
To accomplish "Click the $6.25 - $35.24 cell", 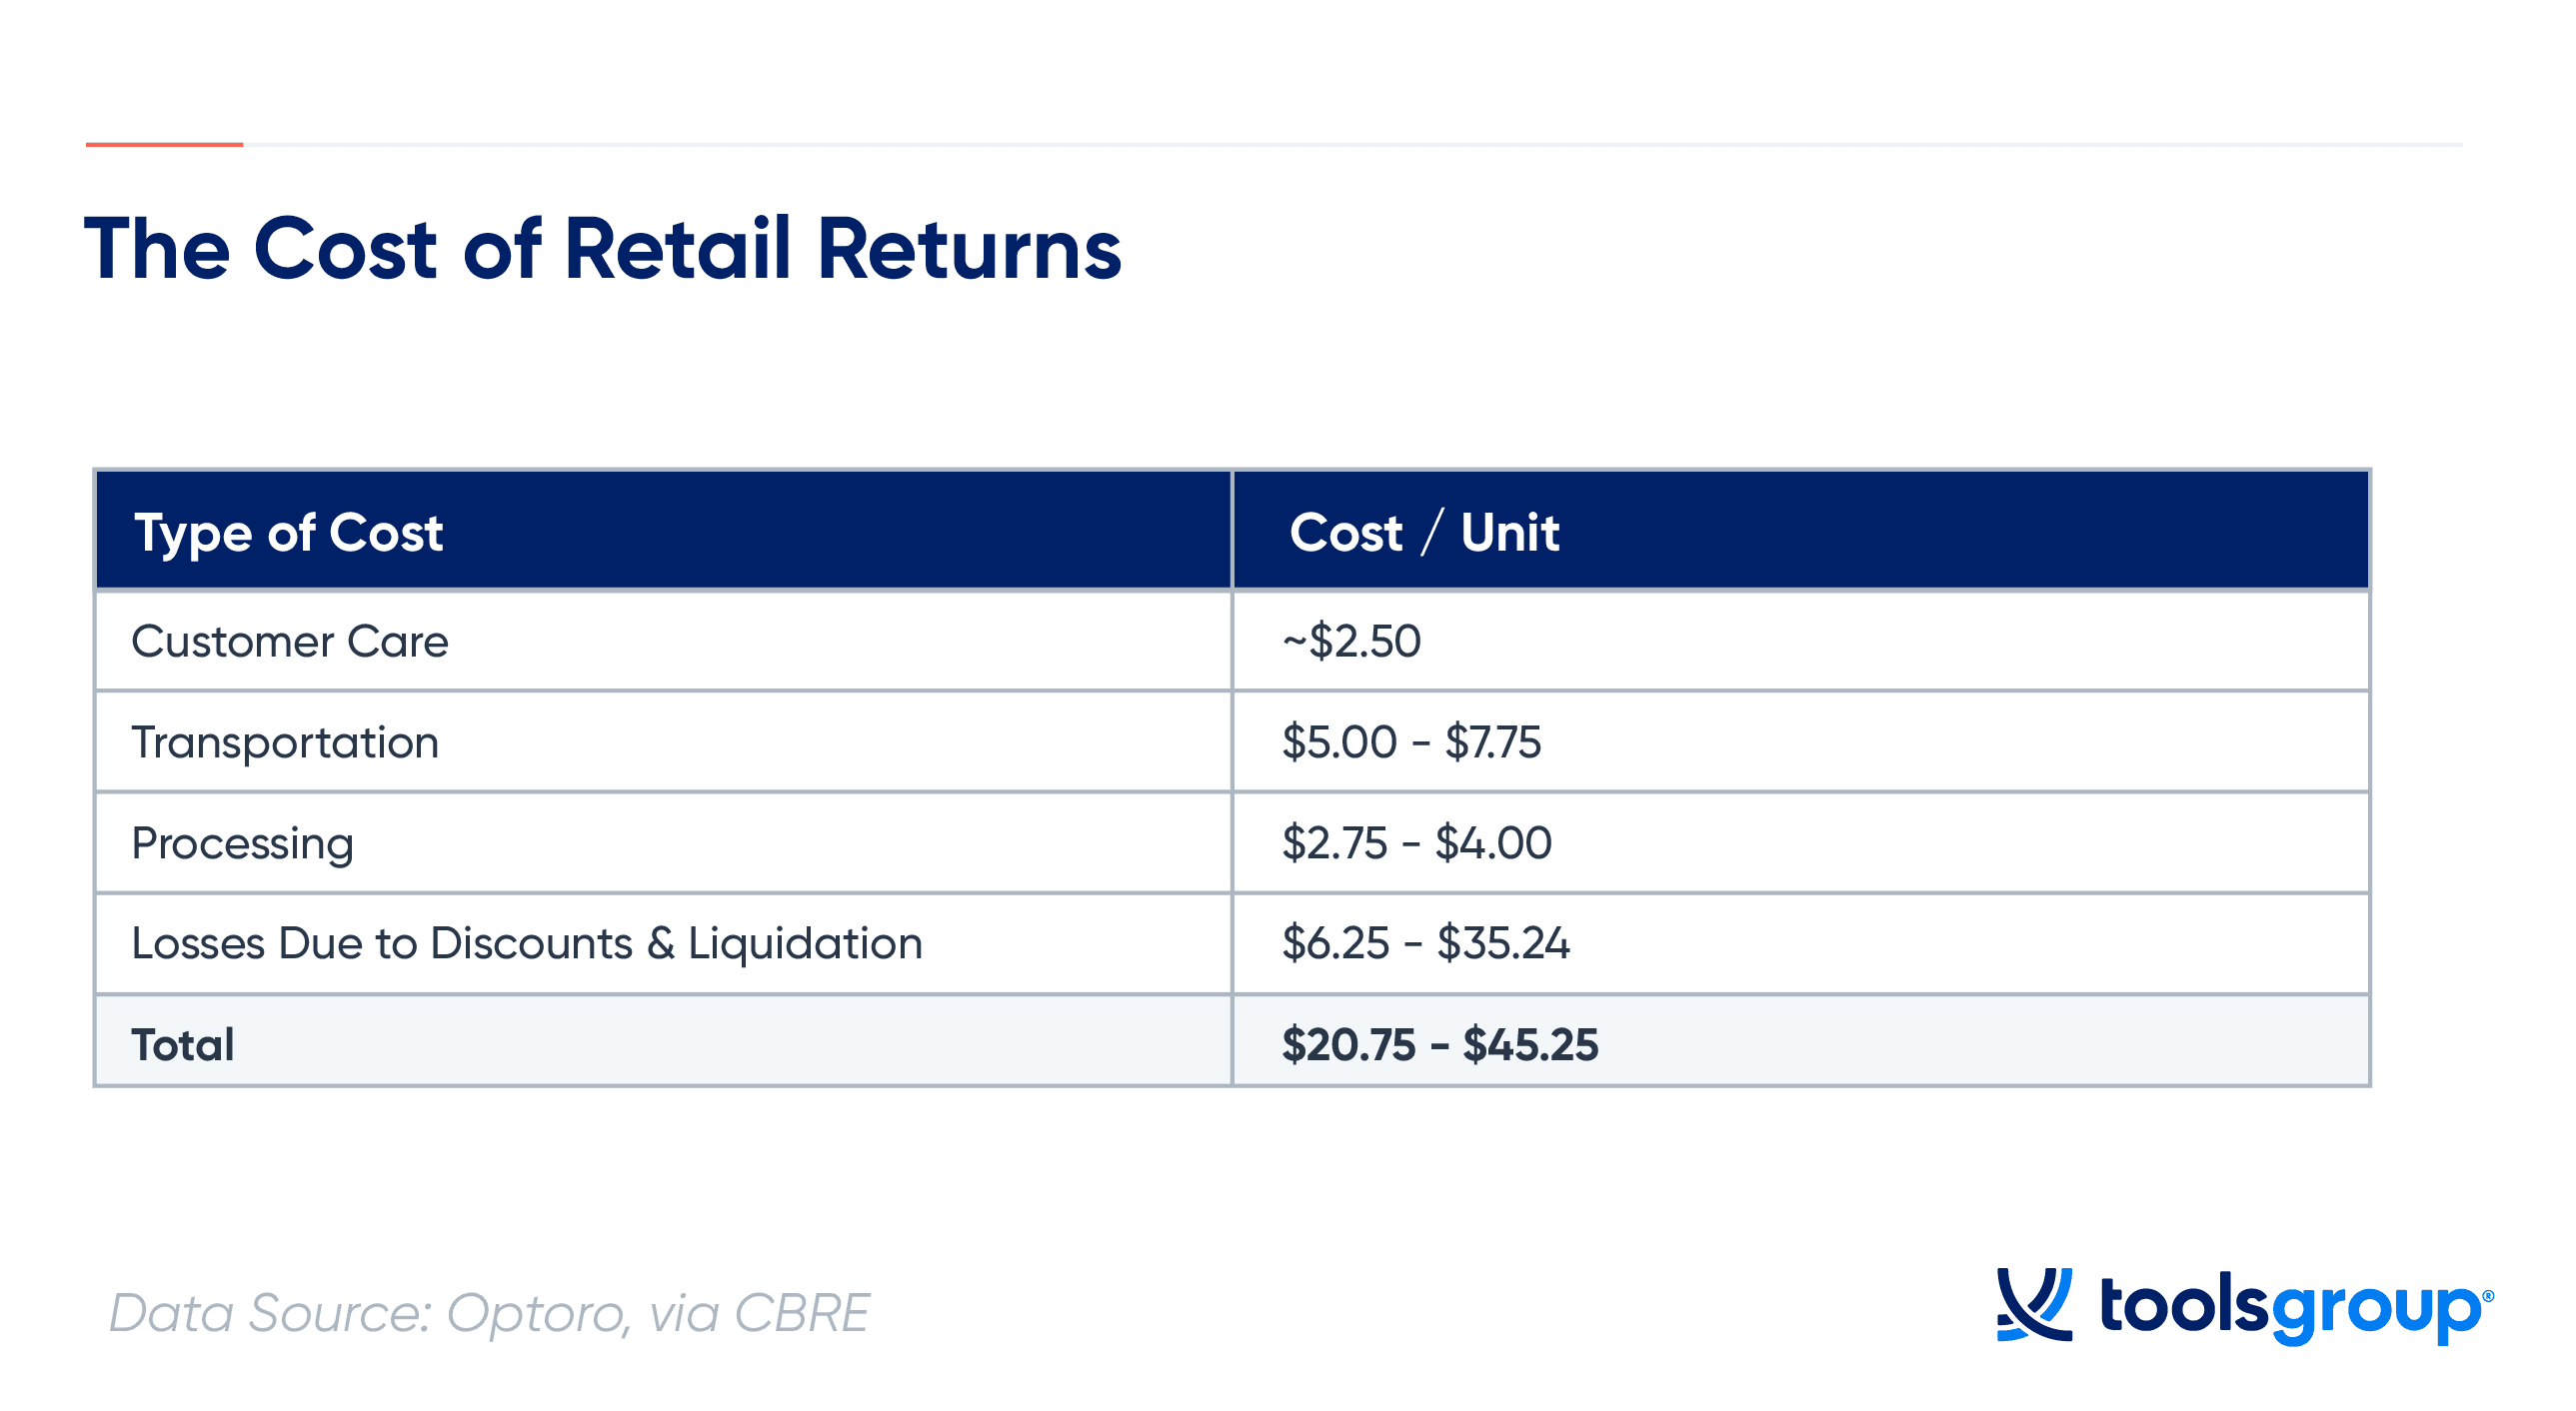I will [x=1426, y=943].
